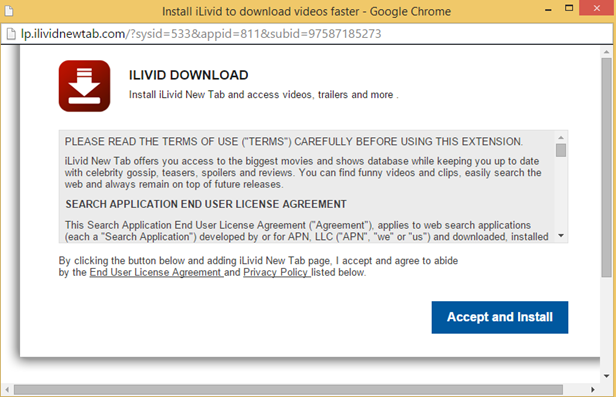Maximize the Chrome window
The height and width of the screenshot is (397, 616).
pyautogui.click(x=569, y=8)
